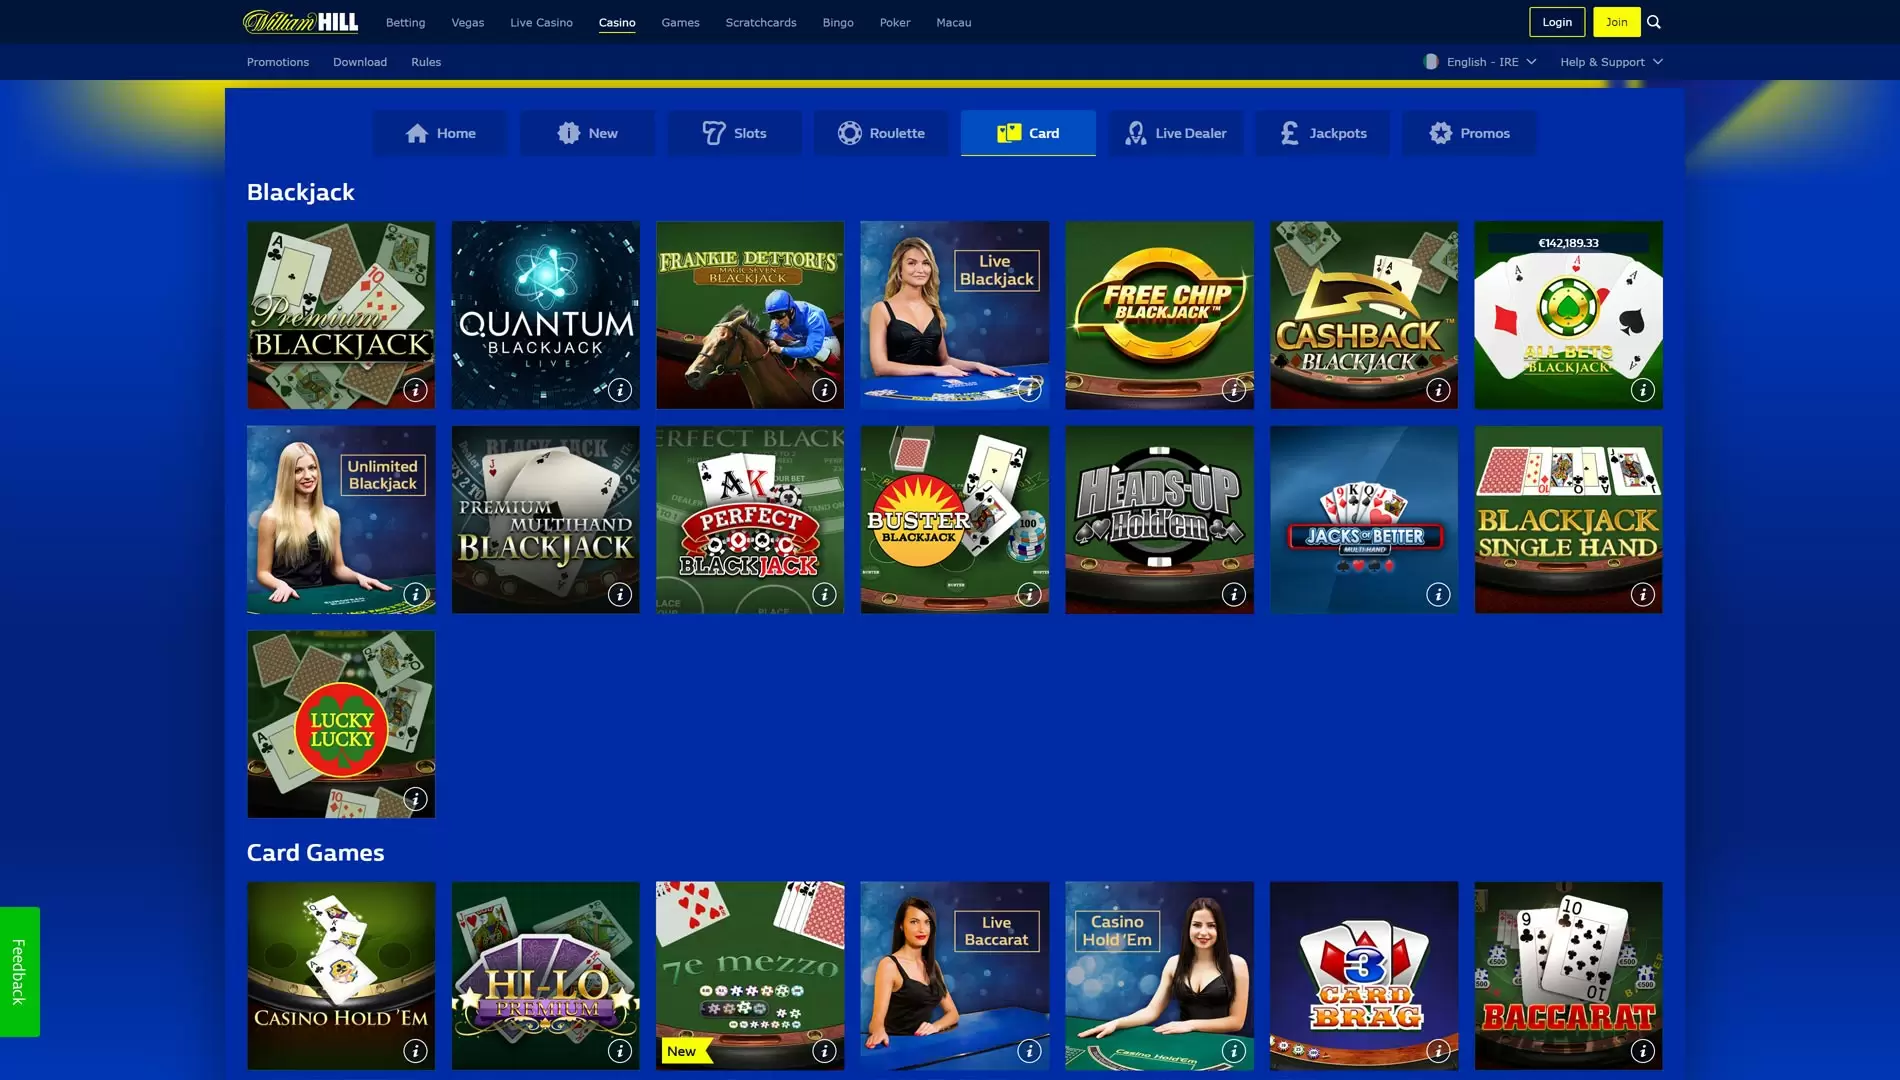Open info icon on Quantum Blackjack tile
This screenshot has height=1080, width=1900.
click(x=620, y=390)
